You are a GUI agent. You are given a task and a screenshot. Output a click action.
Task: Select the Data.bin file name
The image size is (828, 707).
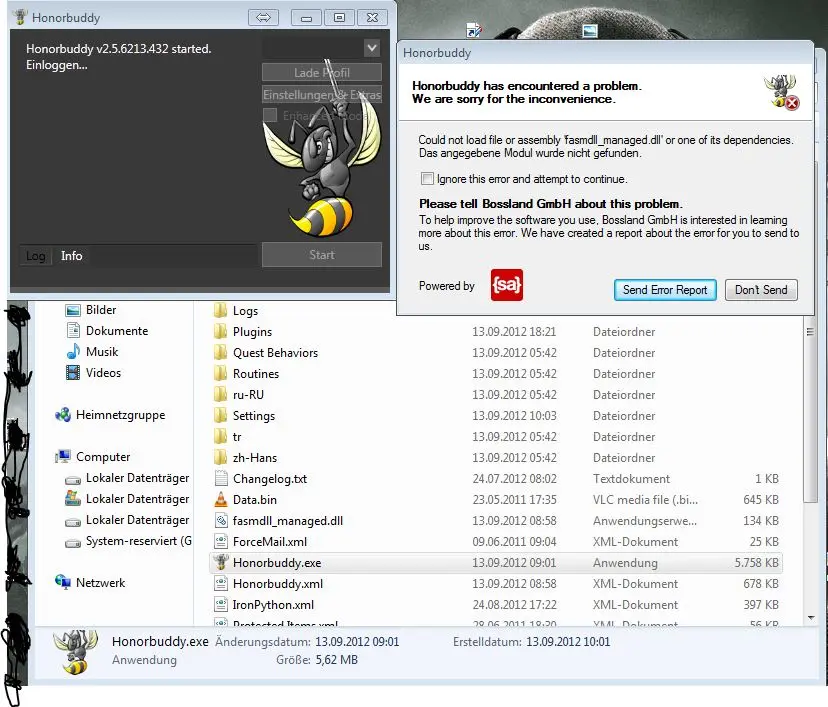point(255,500)
